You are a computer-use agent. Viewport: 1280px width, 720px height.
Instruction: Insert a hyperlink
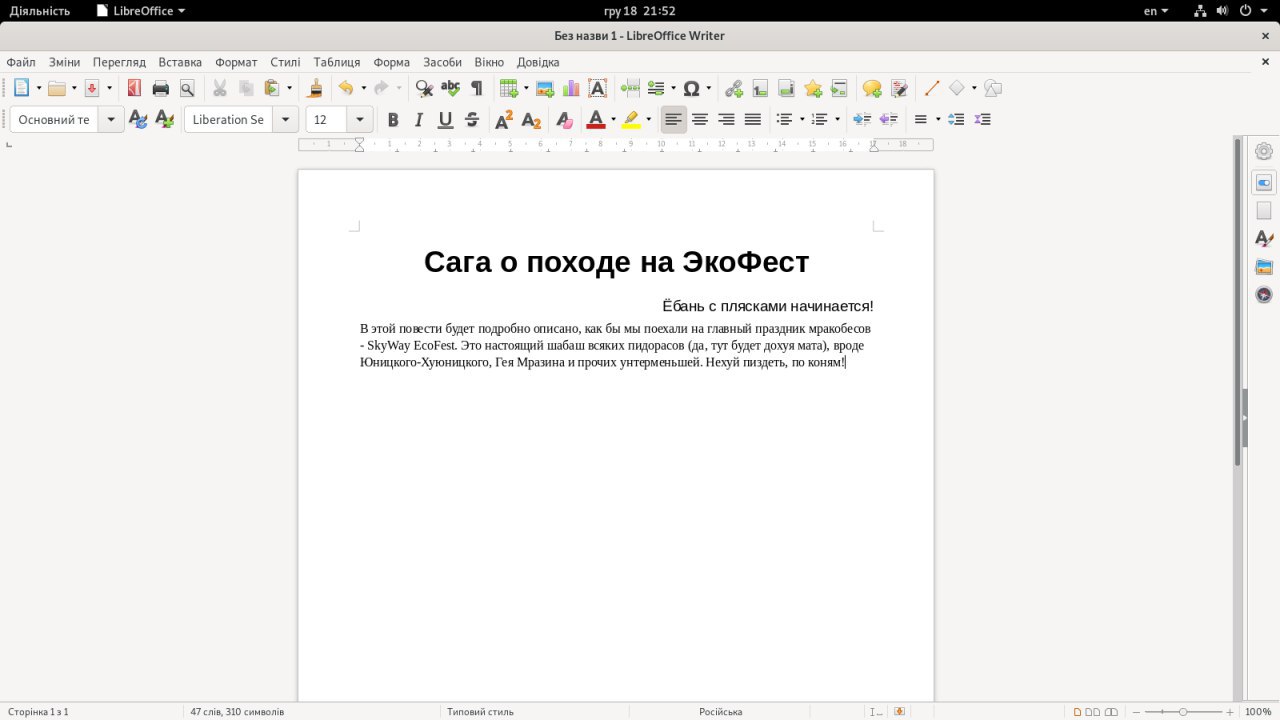click(734, 88)
